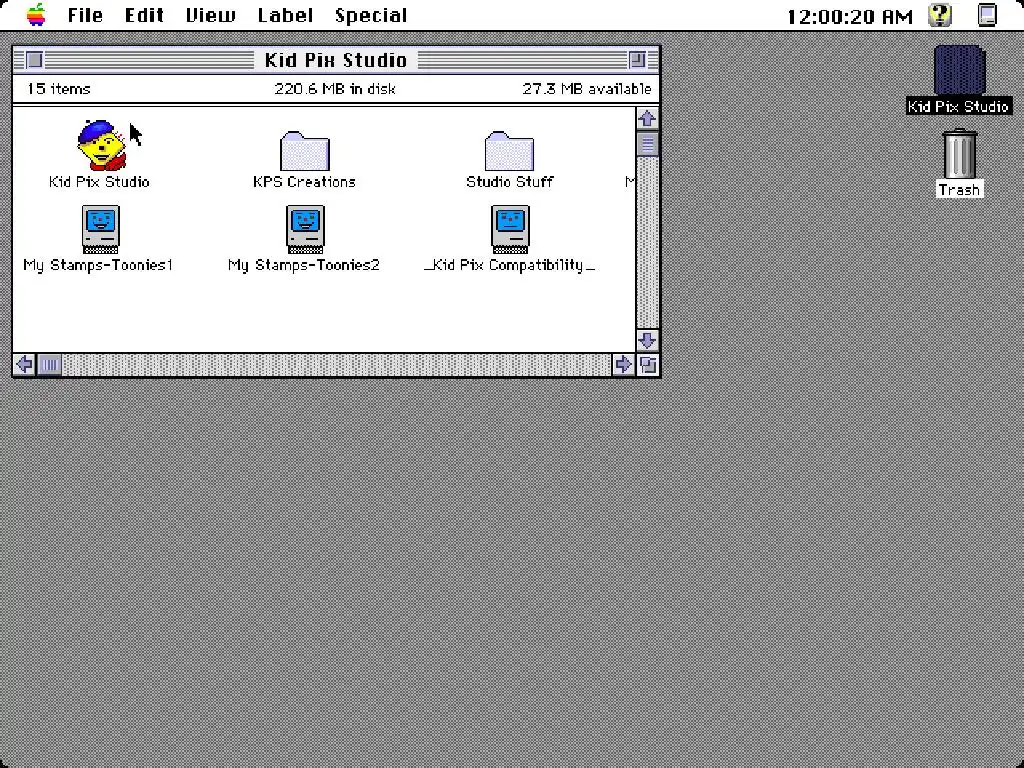The height and width of the screenshot is (768, 1024).
Task: Click the Trash icon on the desktop
Action: 959,153
